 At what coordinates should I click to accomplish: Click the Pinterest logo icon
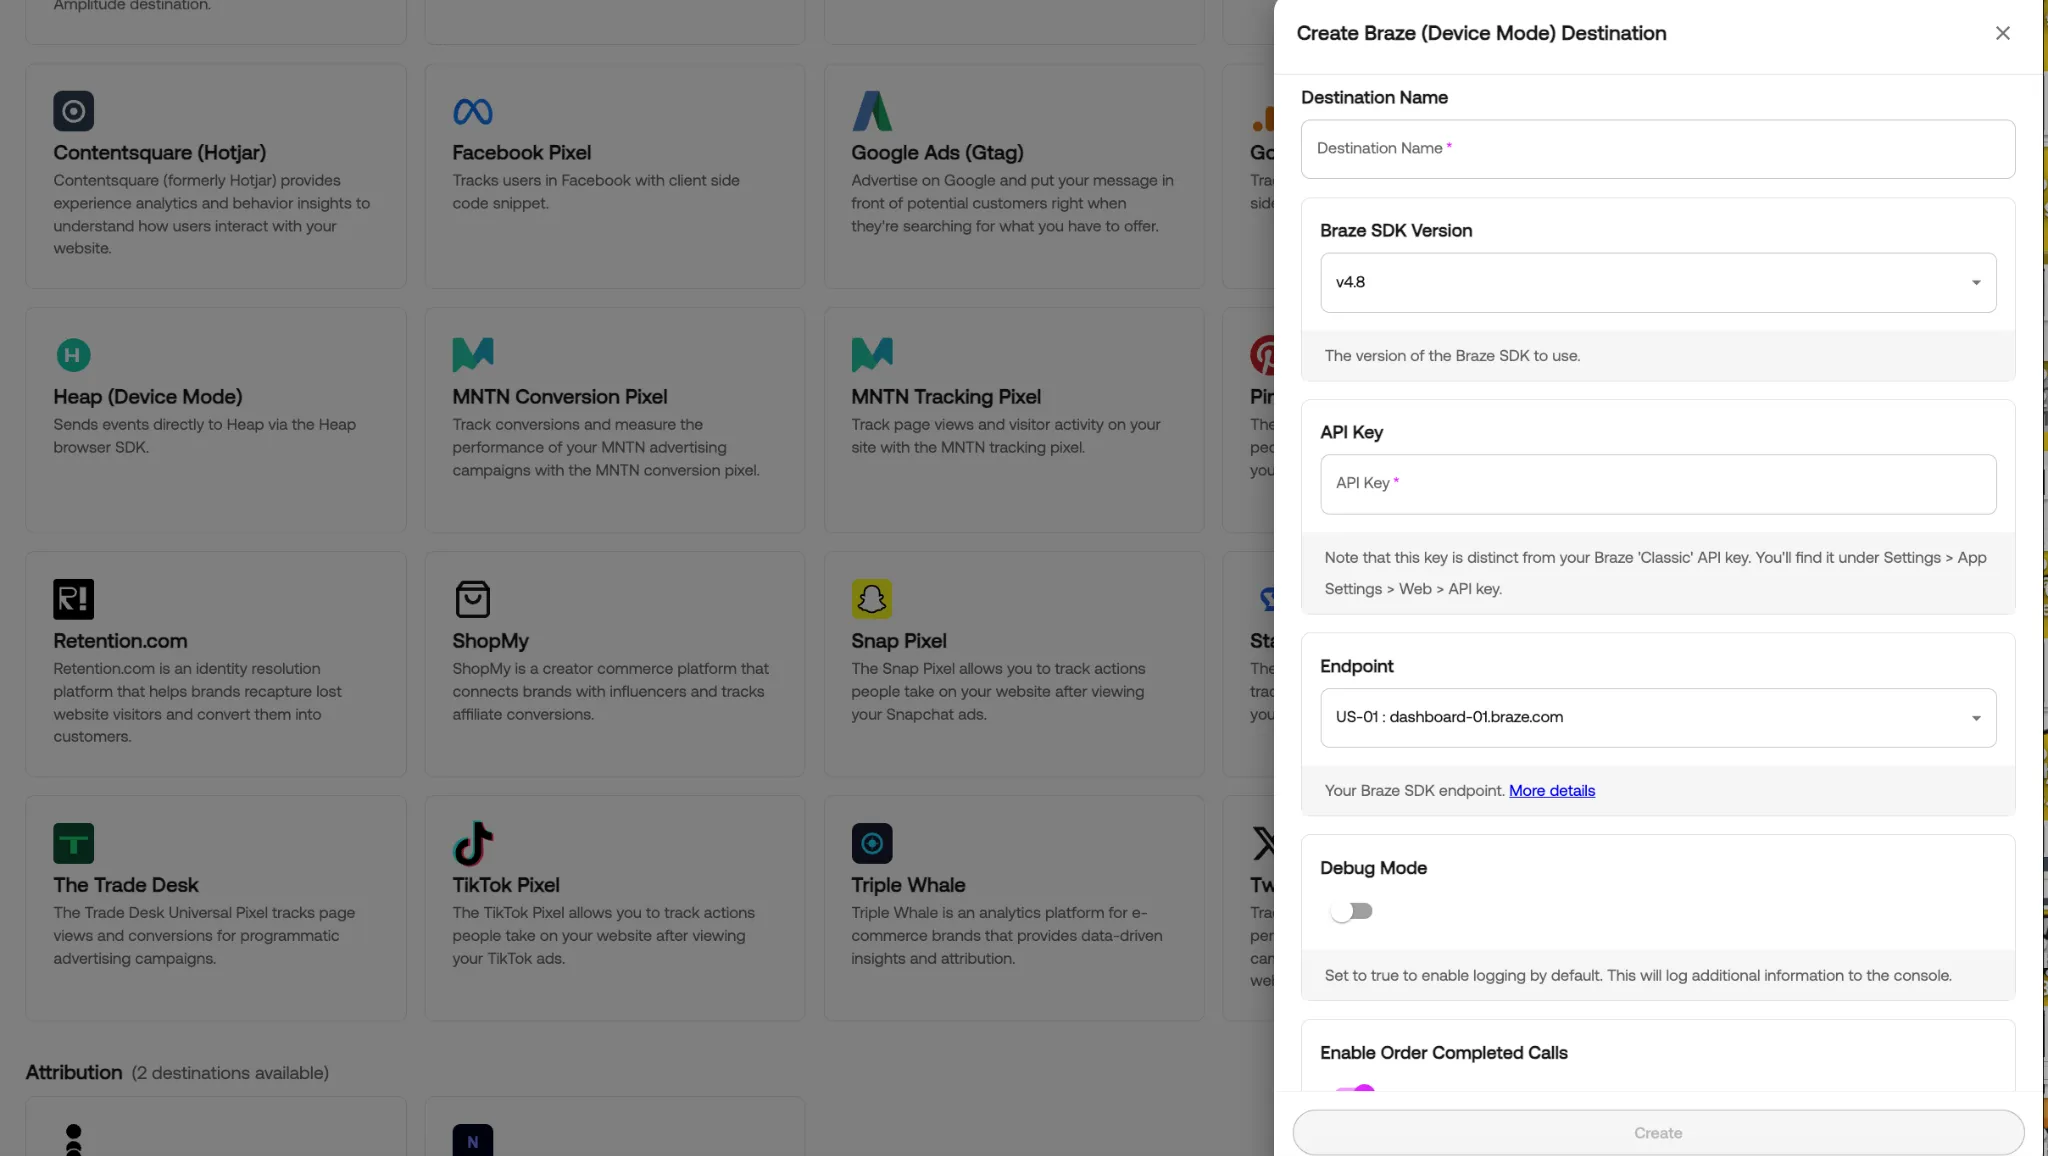pyautogui.click(x=1263, y=355)
